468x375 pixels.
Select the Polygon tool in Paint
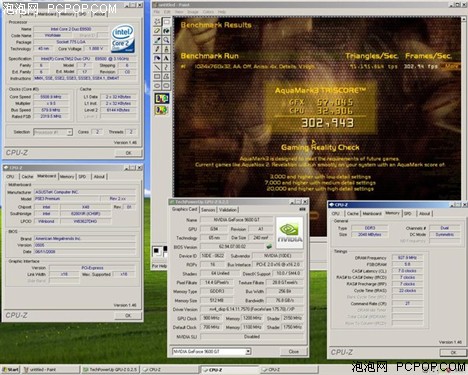(x=166, y=76)
